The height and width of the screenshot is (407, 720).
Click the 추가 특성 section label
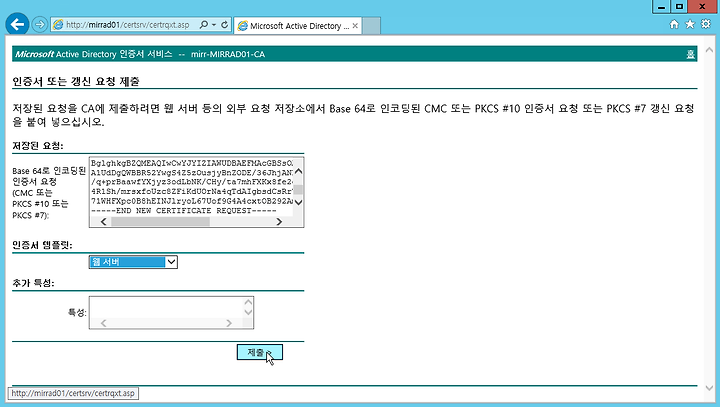coord(33,283)
